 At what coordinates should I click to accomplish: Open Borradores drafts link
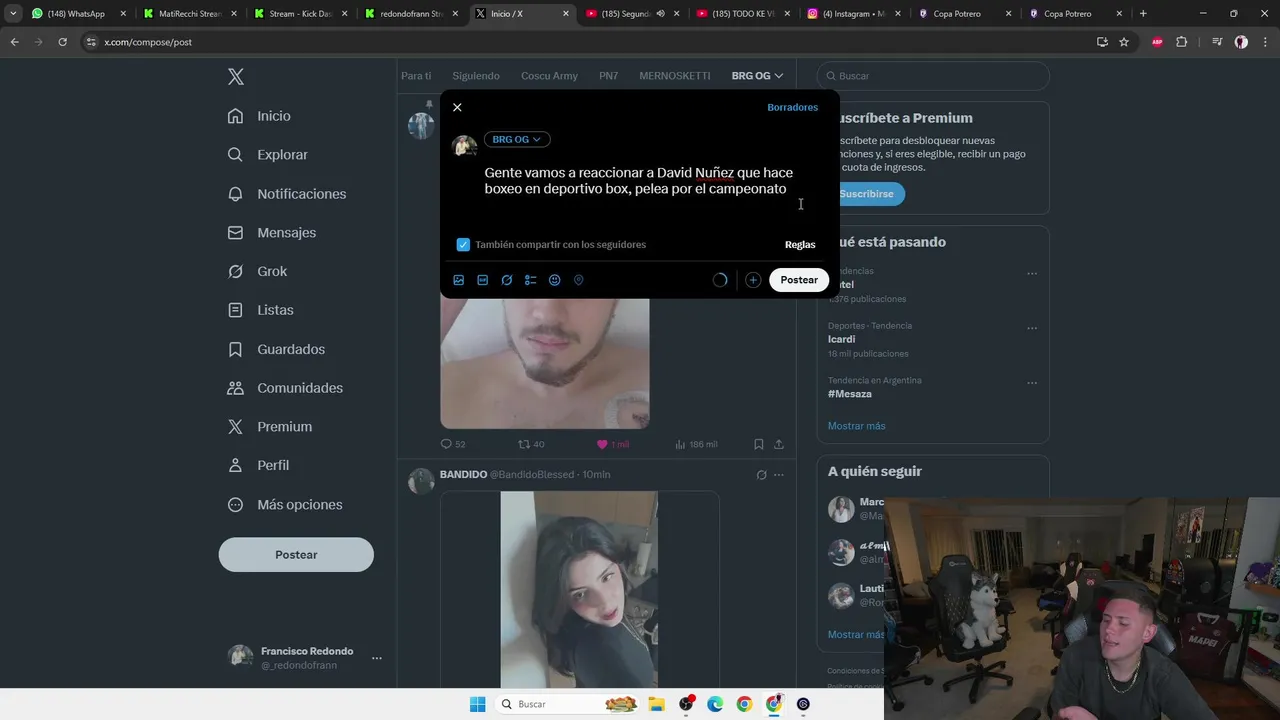(x=792, y=107)
